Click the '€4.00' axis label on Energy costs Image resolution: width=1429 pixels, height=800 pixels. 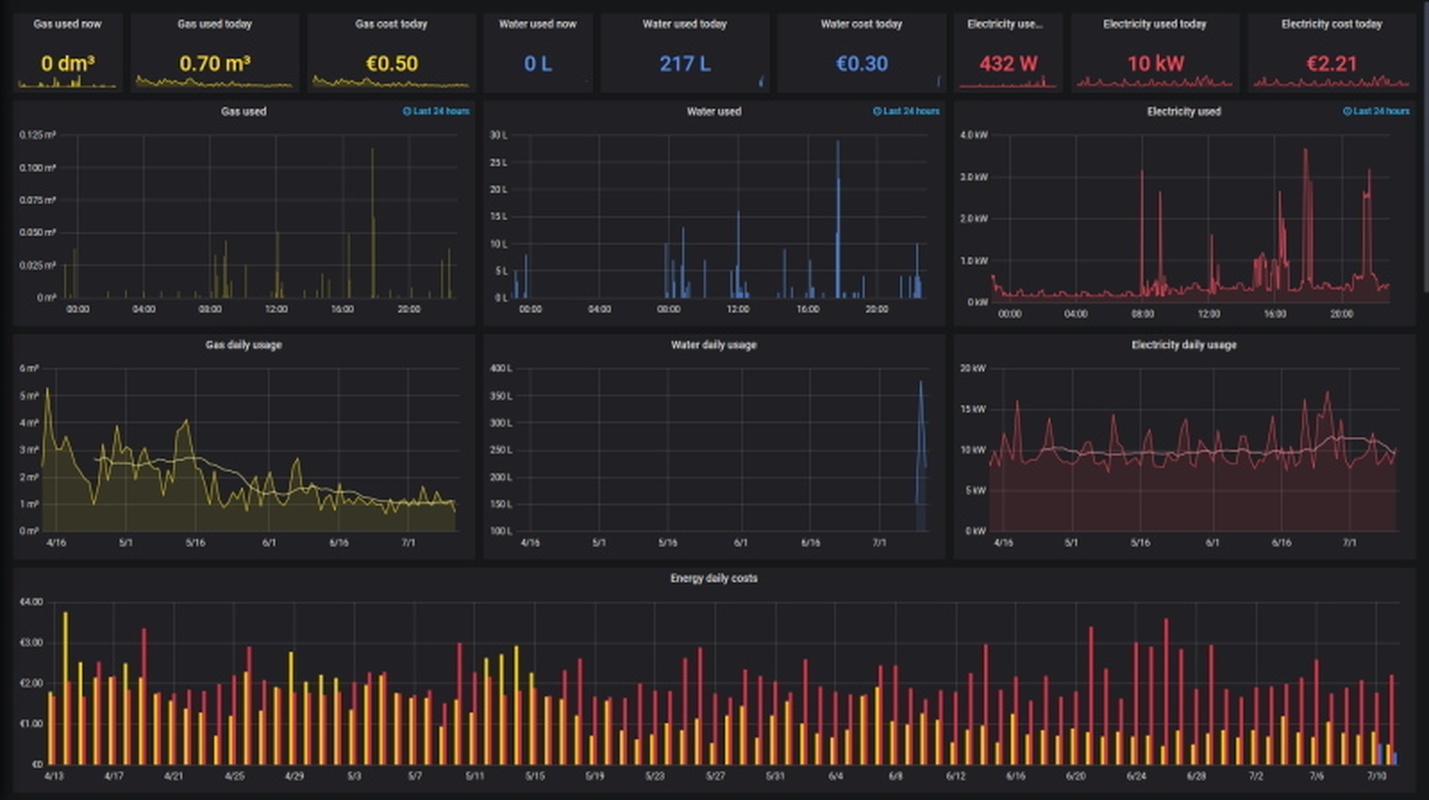31,602
